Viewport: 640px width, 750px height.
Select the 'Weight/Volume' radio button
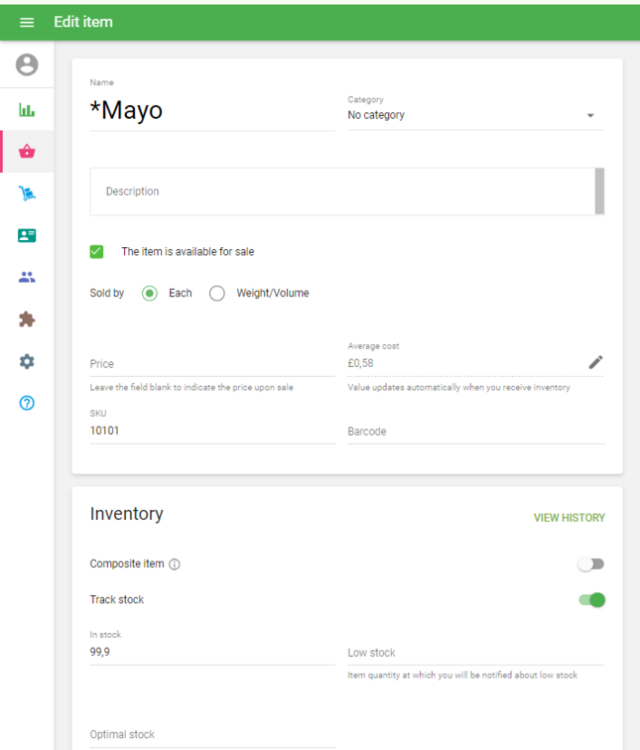tap(217, 293)
